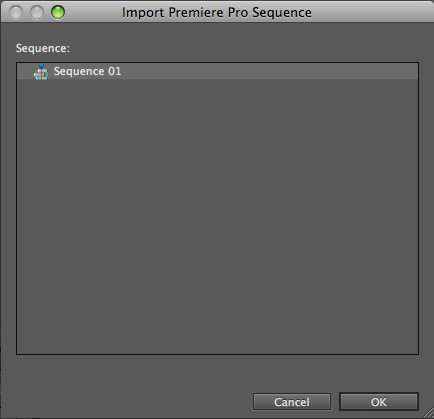Click the title bar area right of the title
The height and width of the screenshot is (419, 434).
[x=370, y=12]
